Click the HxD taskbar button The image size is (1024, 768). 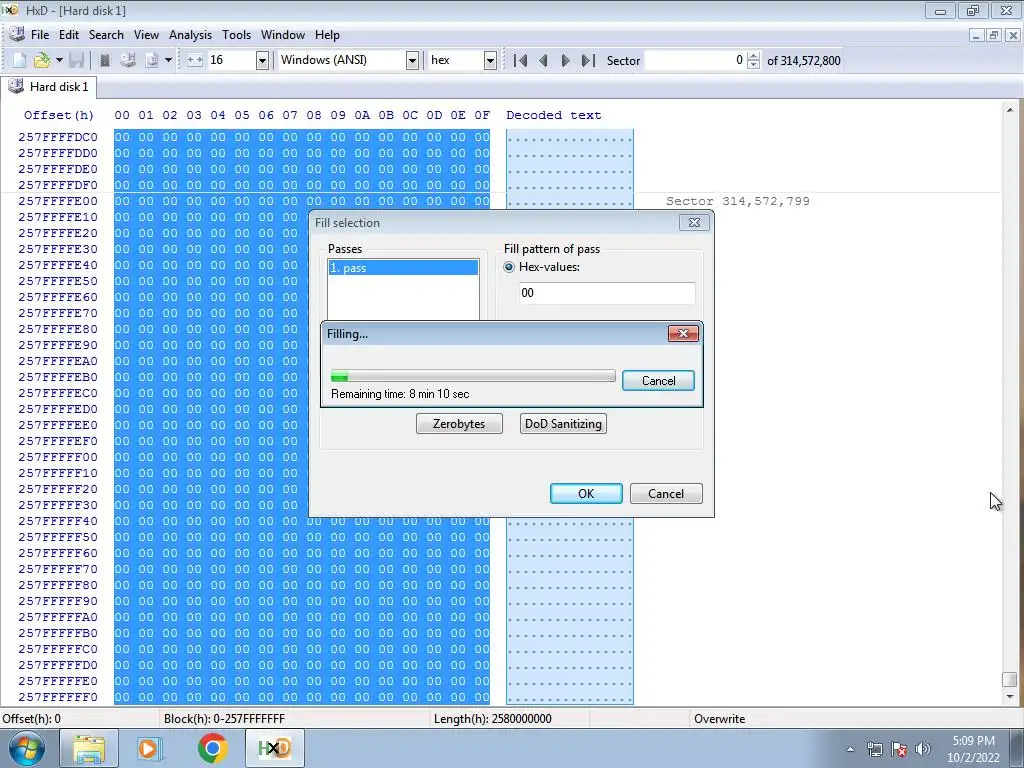point(274,748)
